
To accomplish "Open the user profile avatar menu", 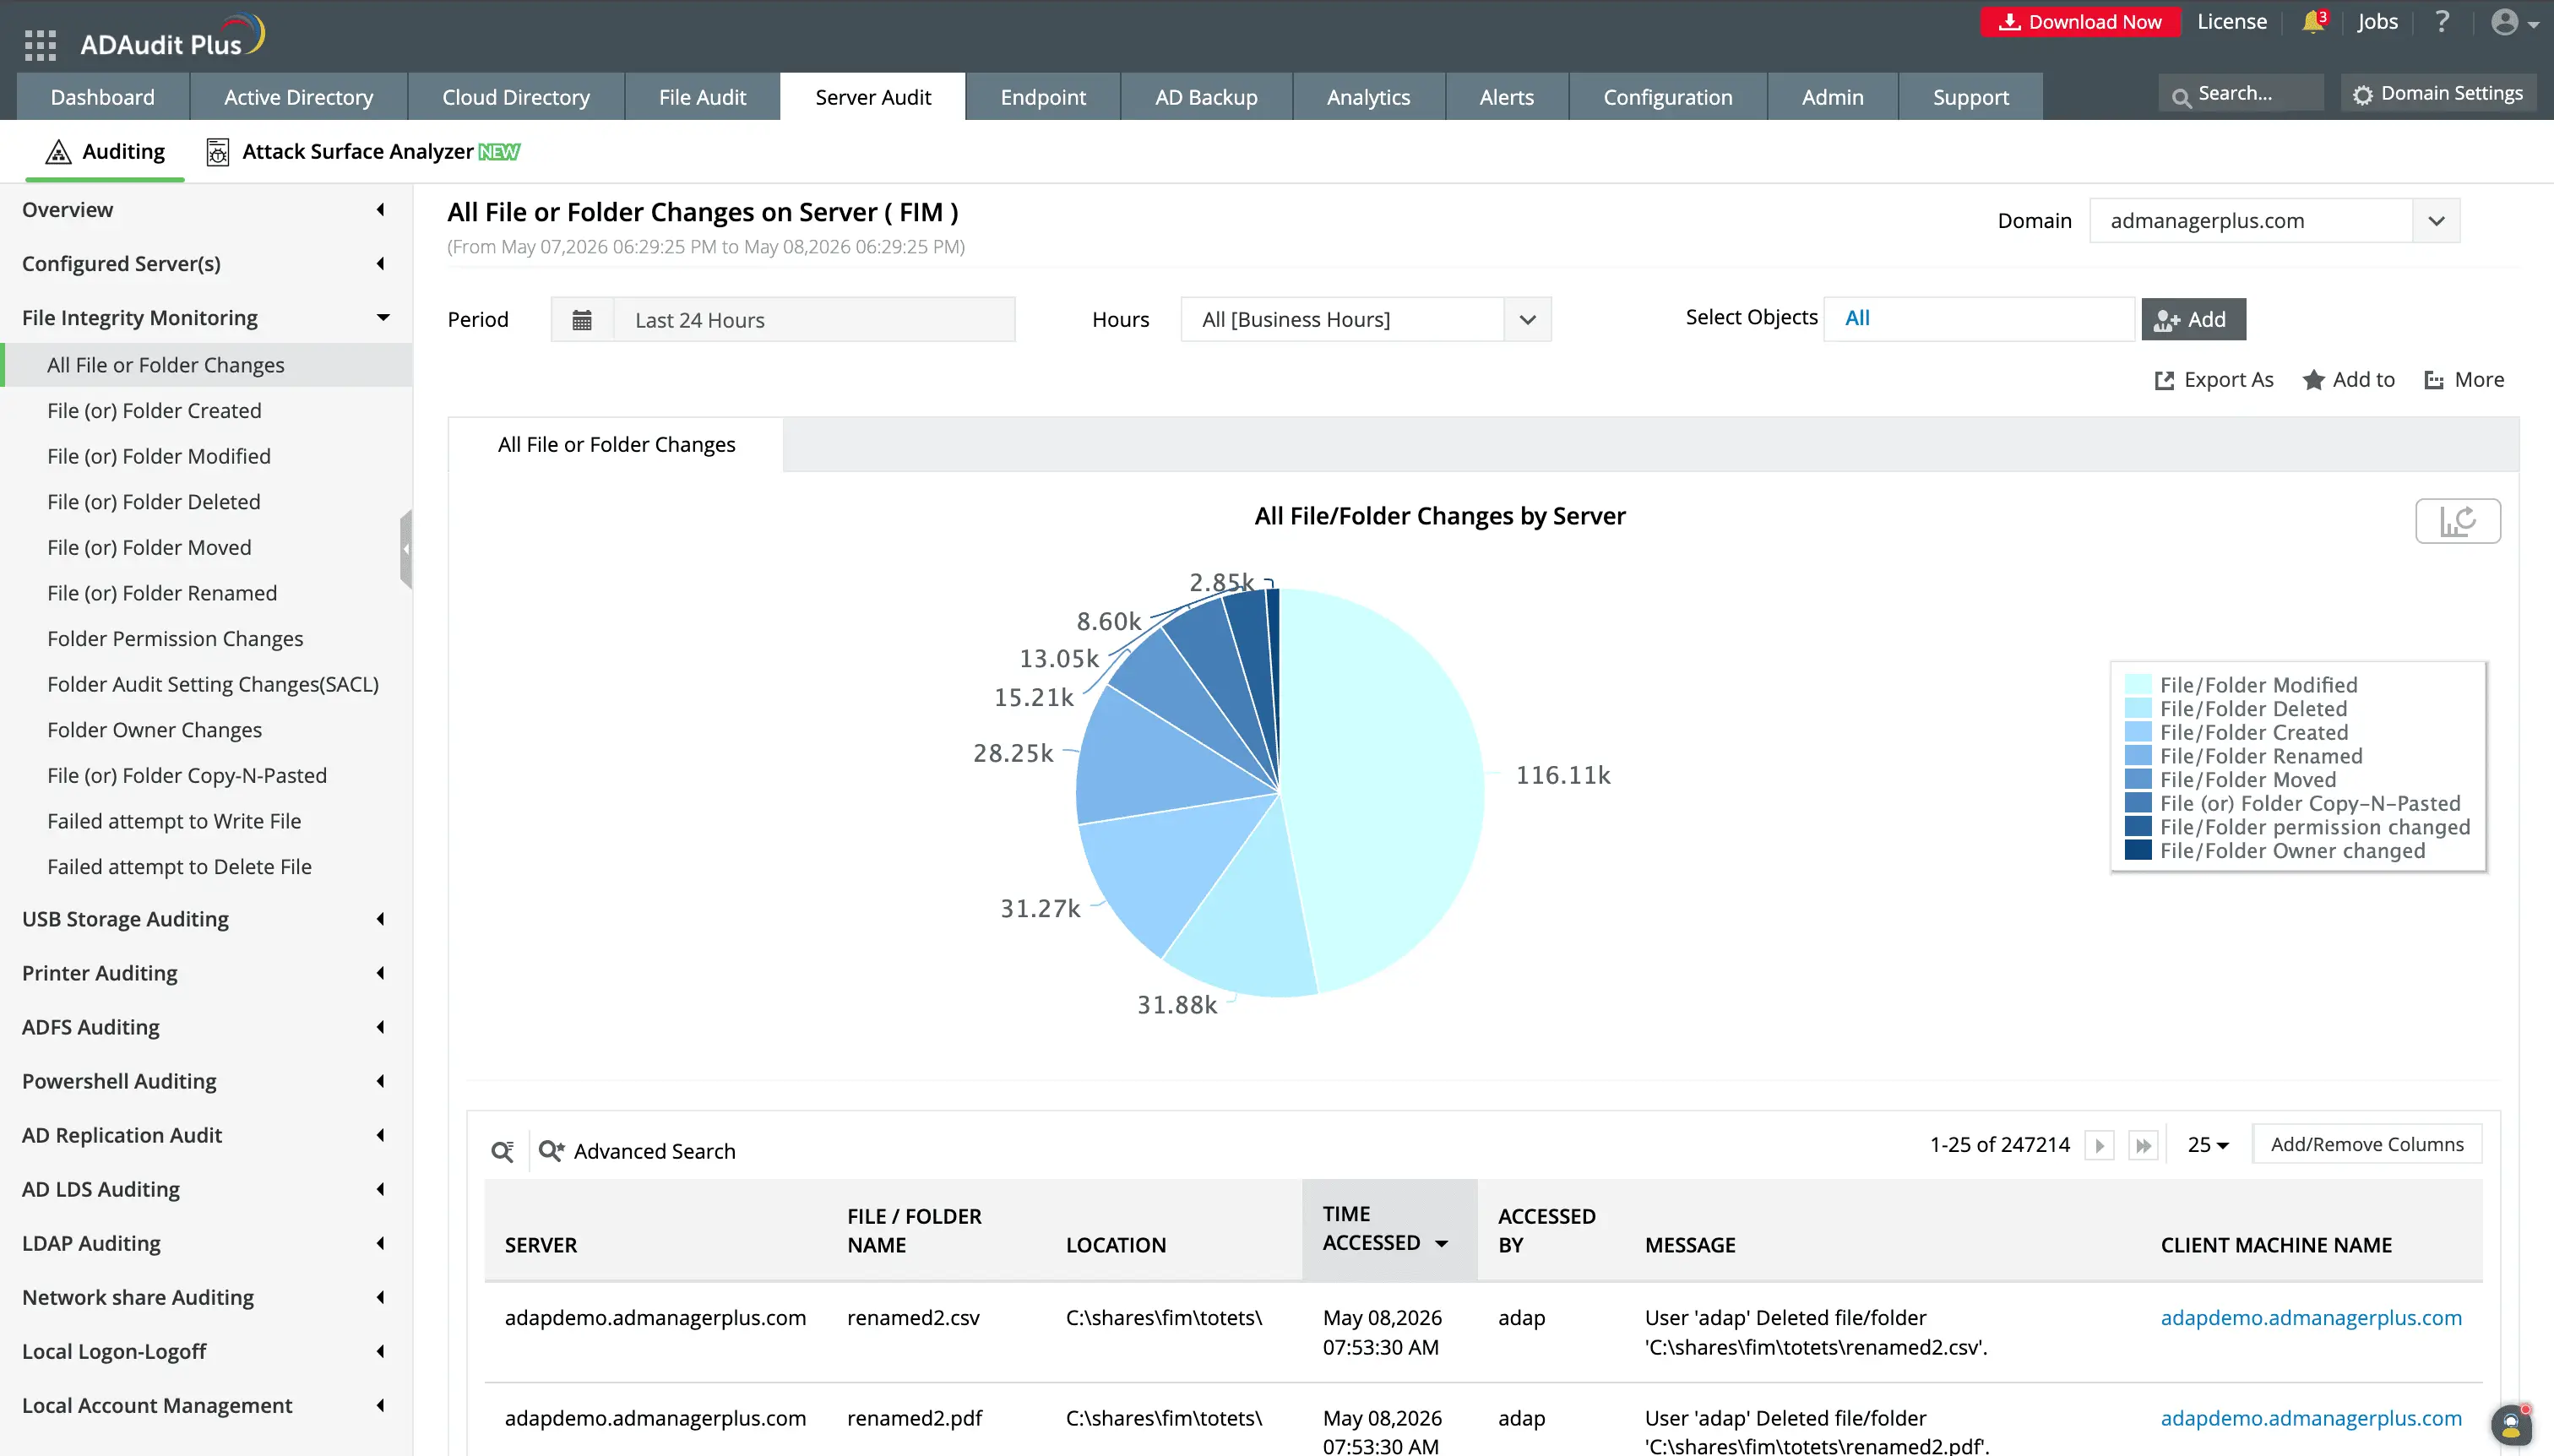I will click(x=2514, y=22).
